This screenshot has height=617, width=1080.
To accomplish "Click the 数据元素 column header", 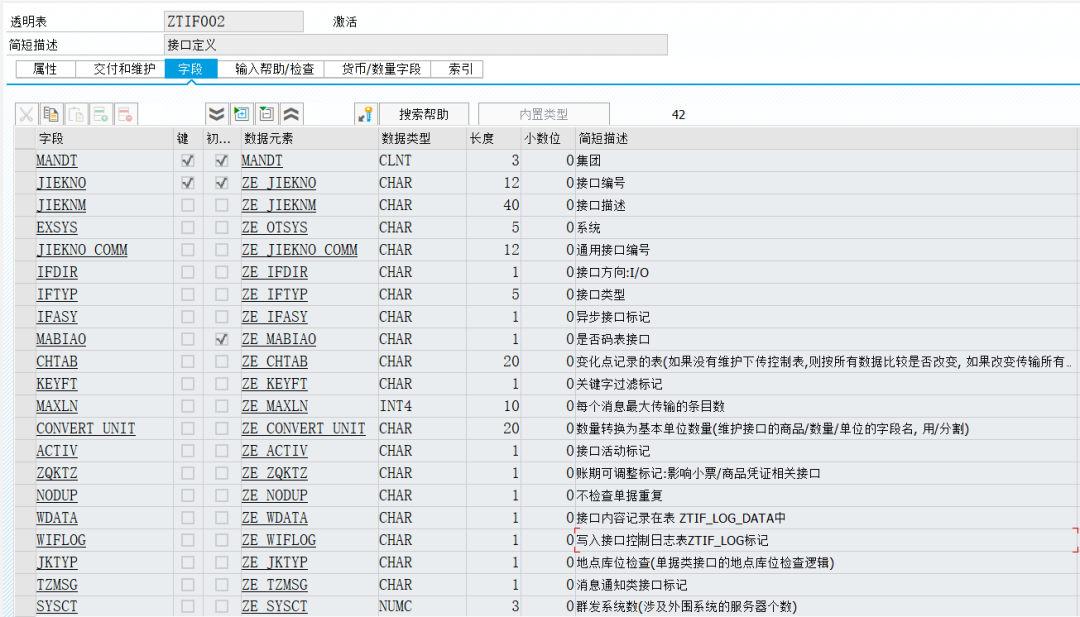I will click(x=309, y=138).
